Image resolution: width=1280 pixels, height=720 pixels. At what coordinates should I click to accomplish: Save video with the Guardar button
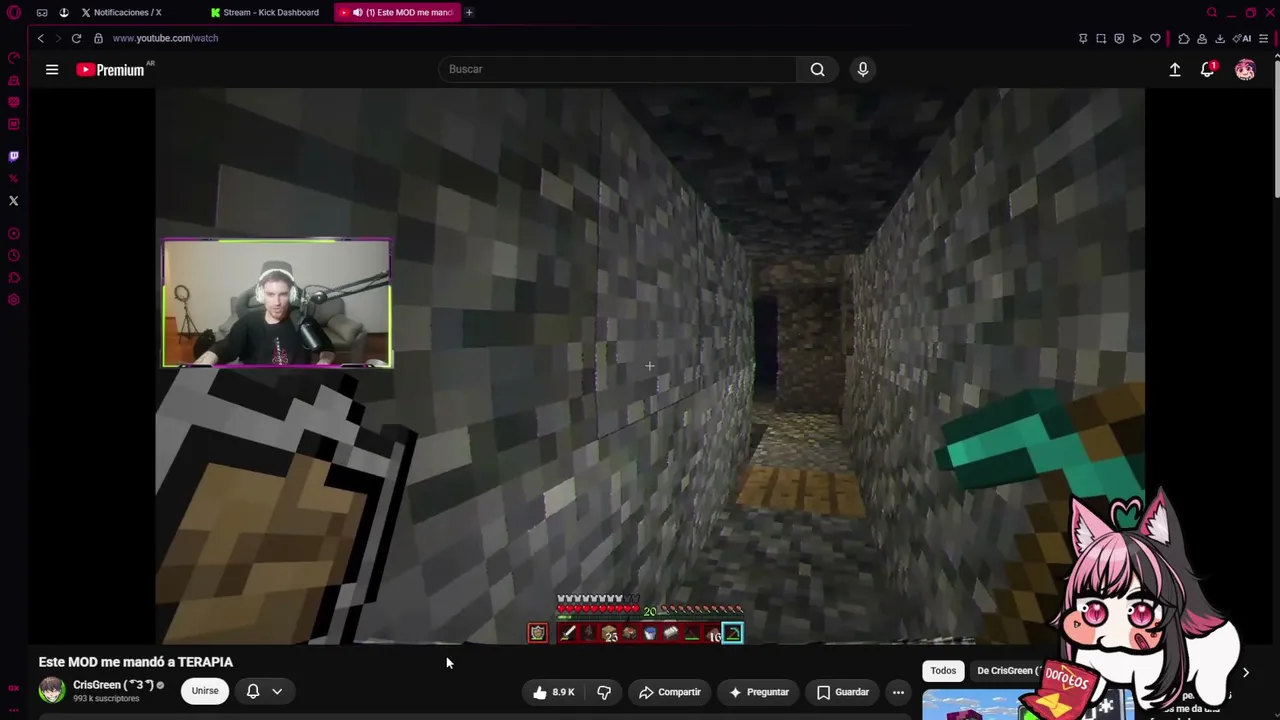tap(842, 692)
